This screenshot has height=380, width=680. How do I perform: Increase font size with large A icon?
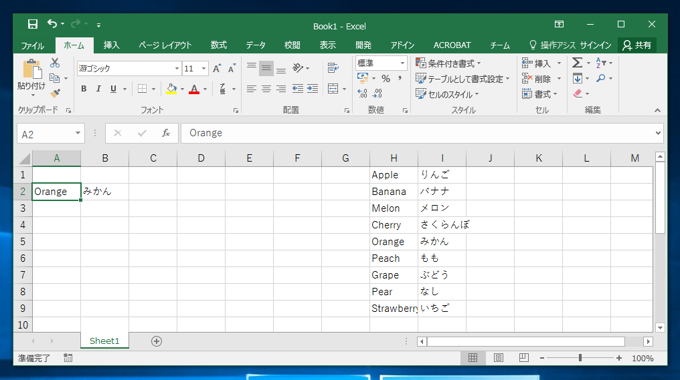tap(217, 68)
